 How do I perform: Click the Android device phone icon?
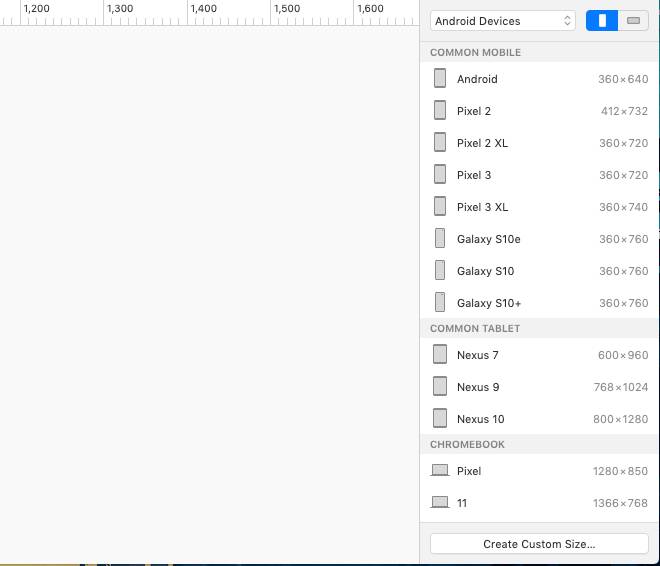(x=440, y=78)
